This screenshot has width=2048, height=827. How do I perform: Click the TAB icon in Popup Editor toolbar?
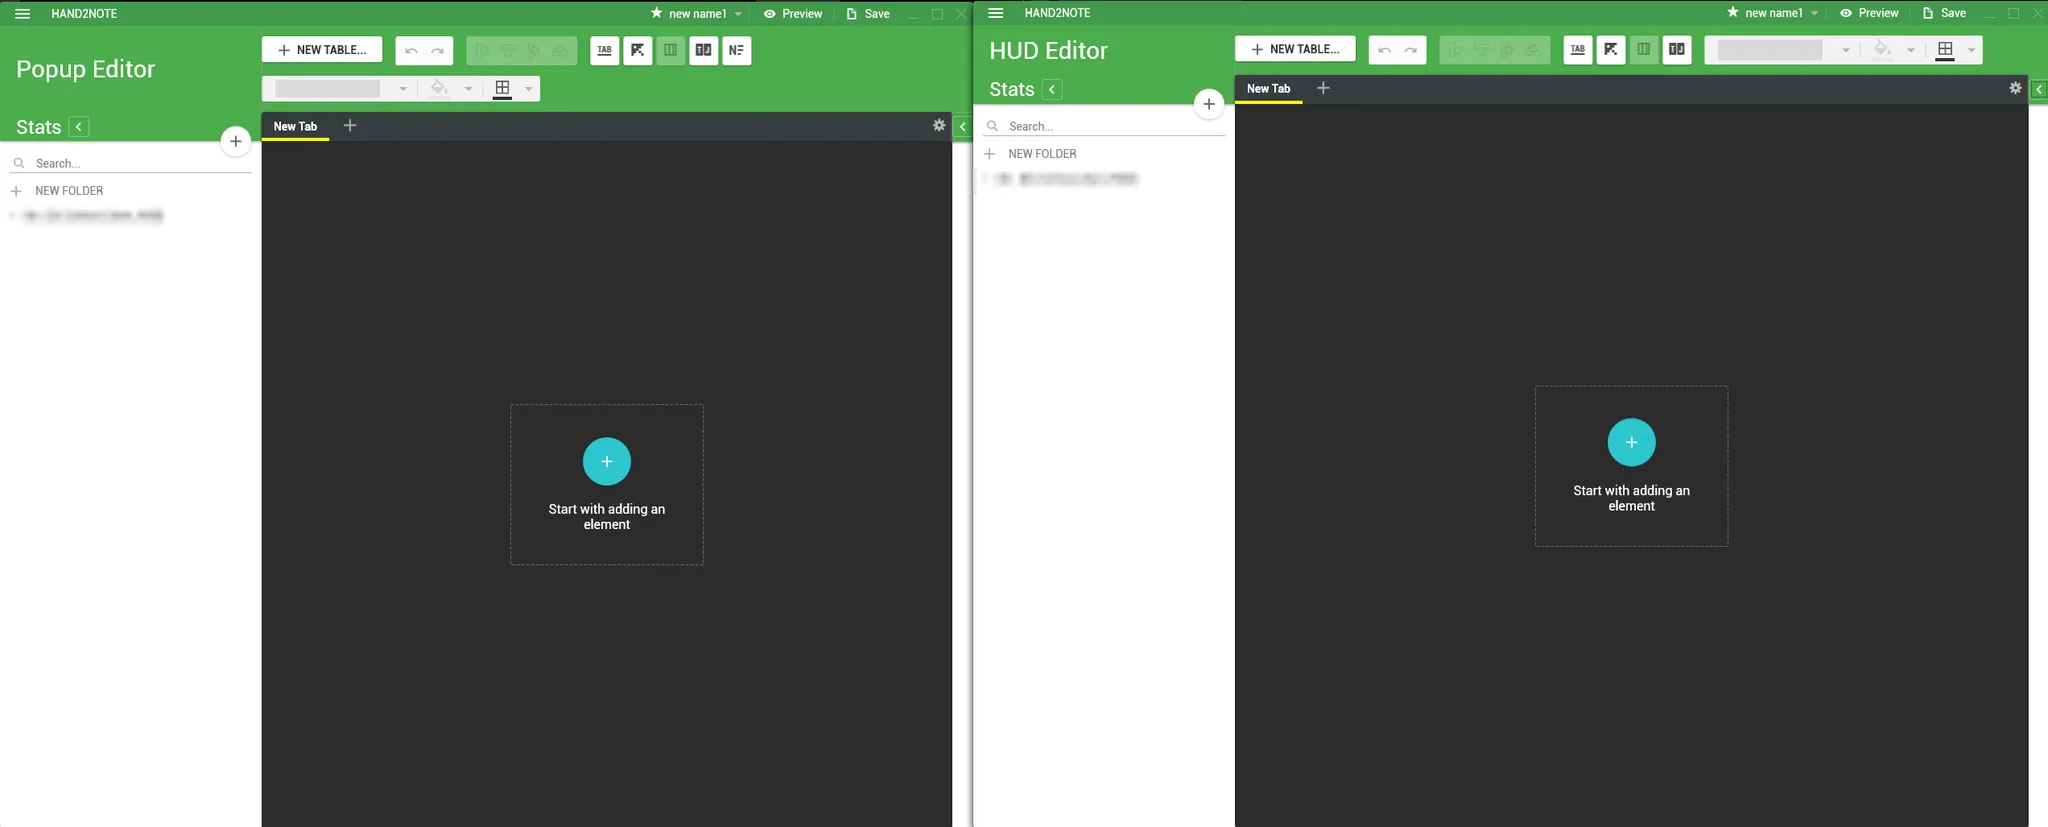tap(604, 50)
